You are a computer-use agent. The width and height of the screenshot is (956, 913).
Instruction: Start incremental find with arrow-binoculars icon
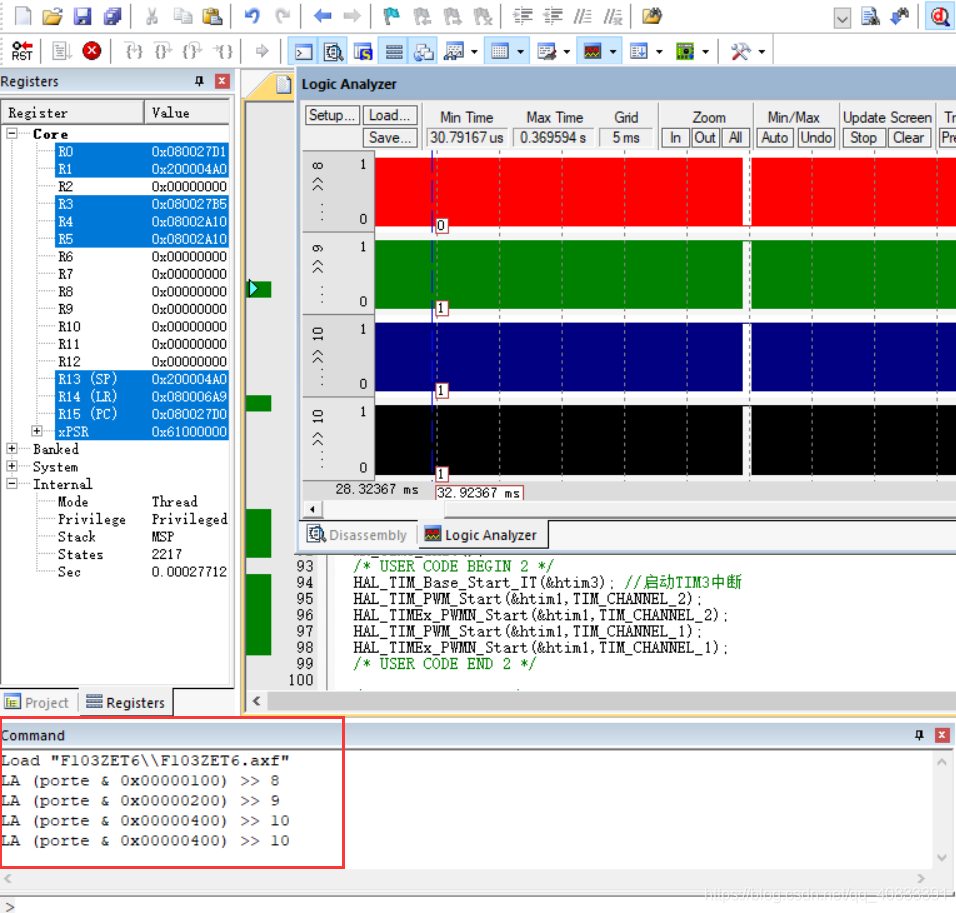tap(900, 16)
